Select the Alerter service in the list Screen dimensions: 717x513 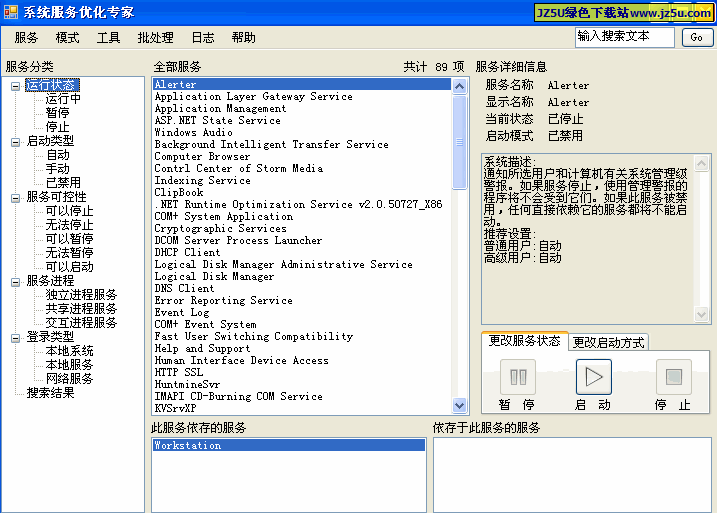(302, 84)
